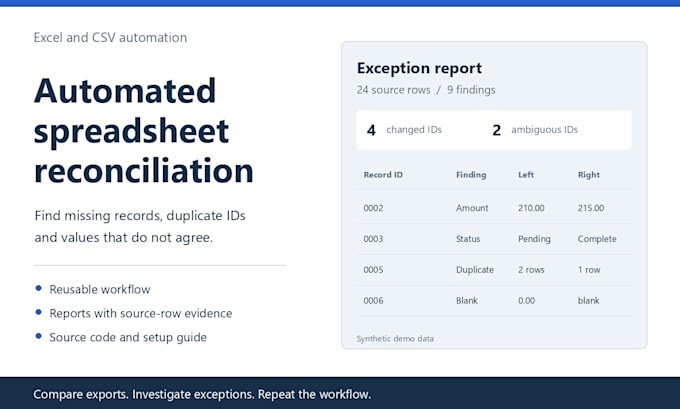Select record ID '0006' cell
Viewport: 680px width, 409px height.
click(x=373, y=301)
